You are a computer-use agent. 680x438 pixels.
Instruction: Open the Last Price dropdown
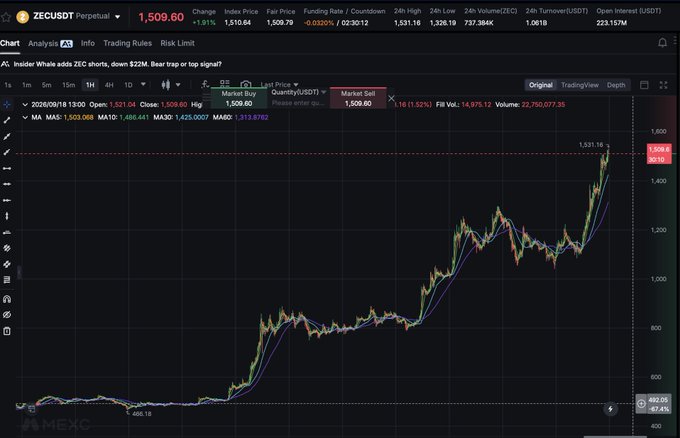coord(279,85)
